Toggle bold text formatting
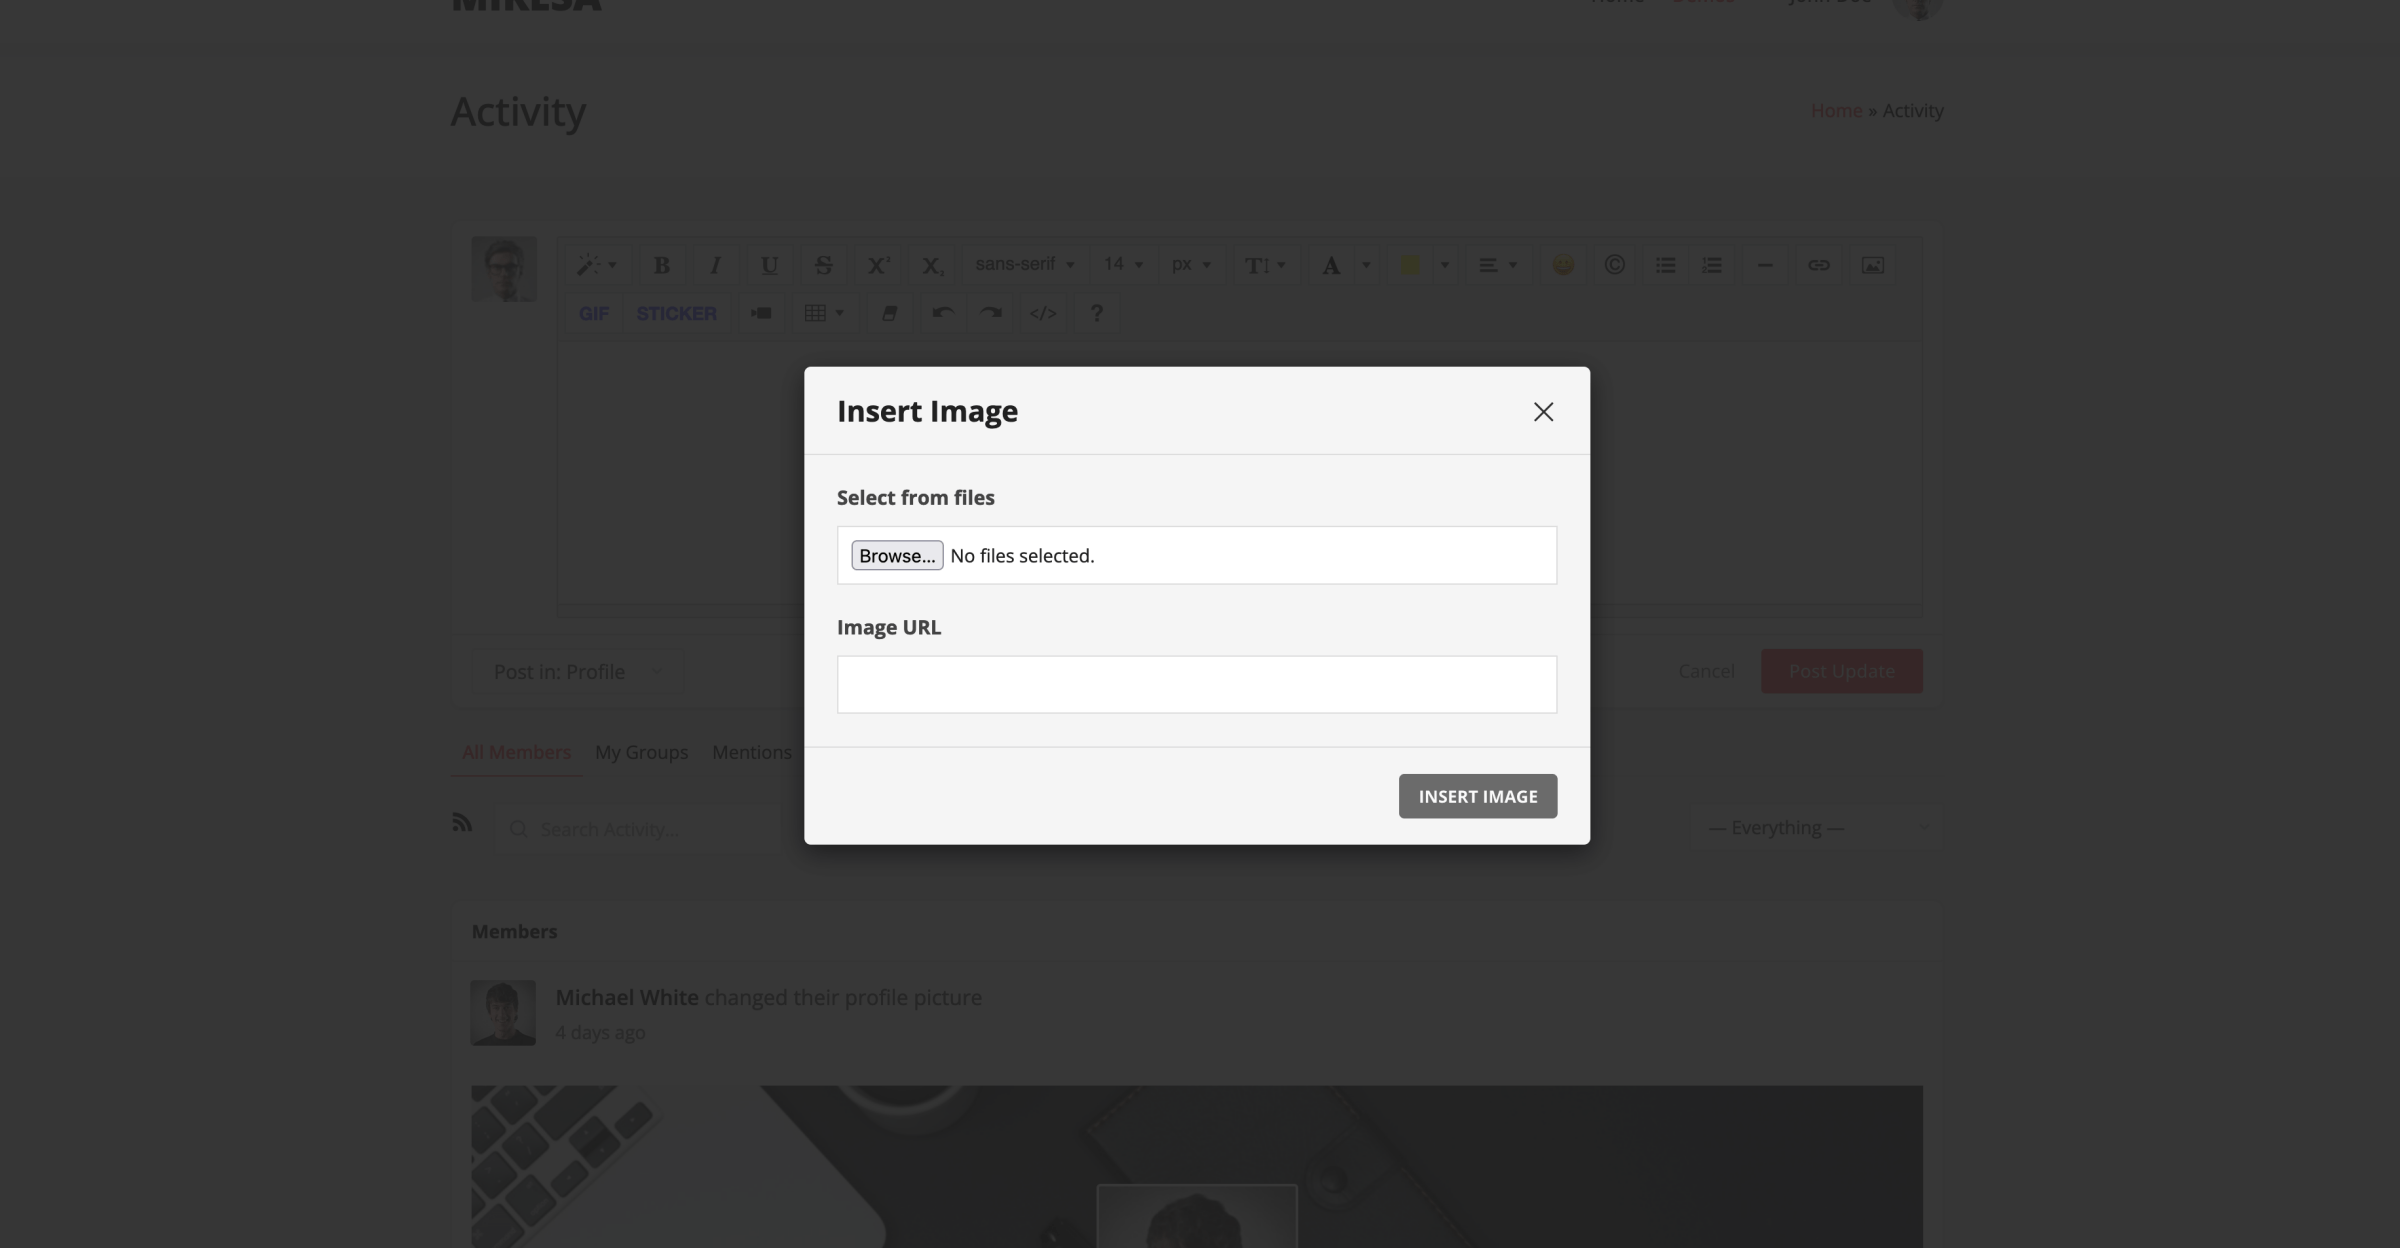Viewport: 2400px width, 1248px height. [x=662, y=264]
